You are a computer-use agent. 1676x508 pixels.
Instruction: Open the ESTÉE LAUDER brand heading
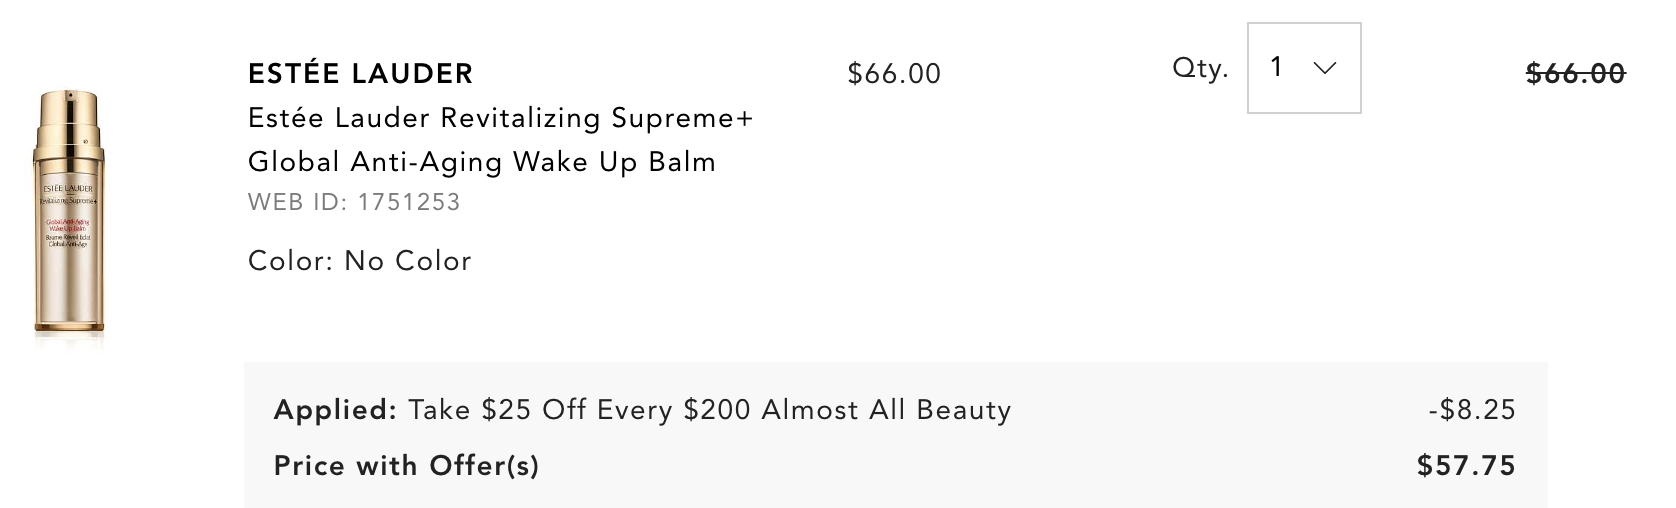[x=361, y=74]
